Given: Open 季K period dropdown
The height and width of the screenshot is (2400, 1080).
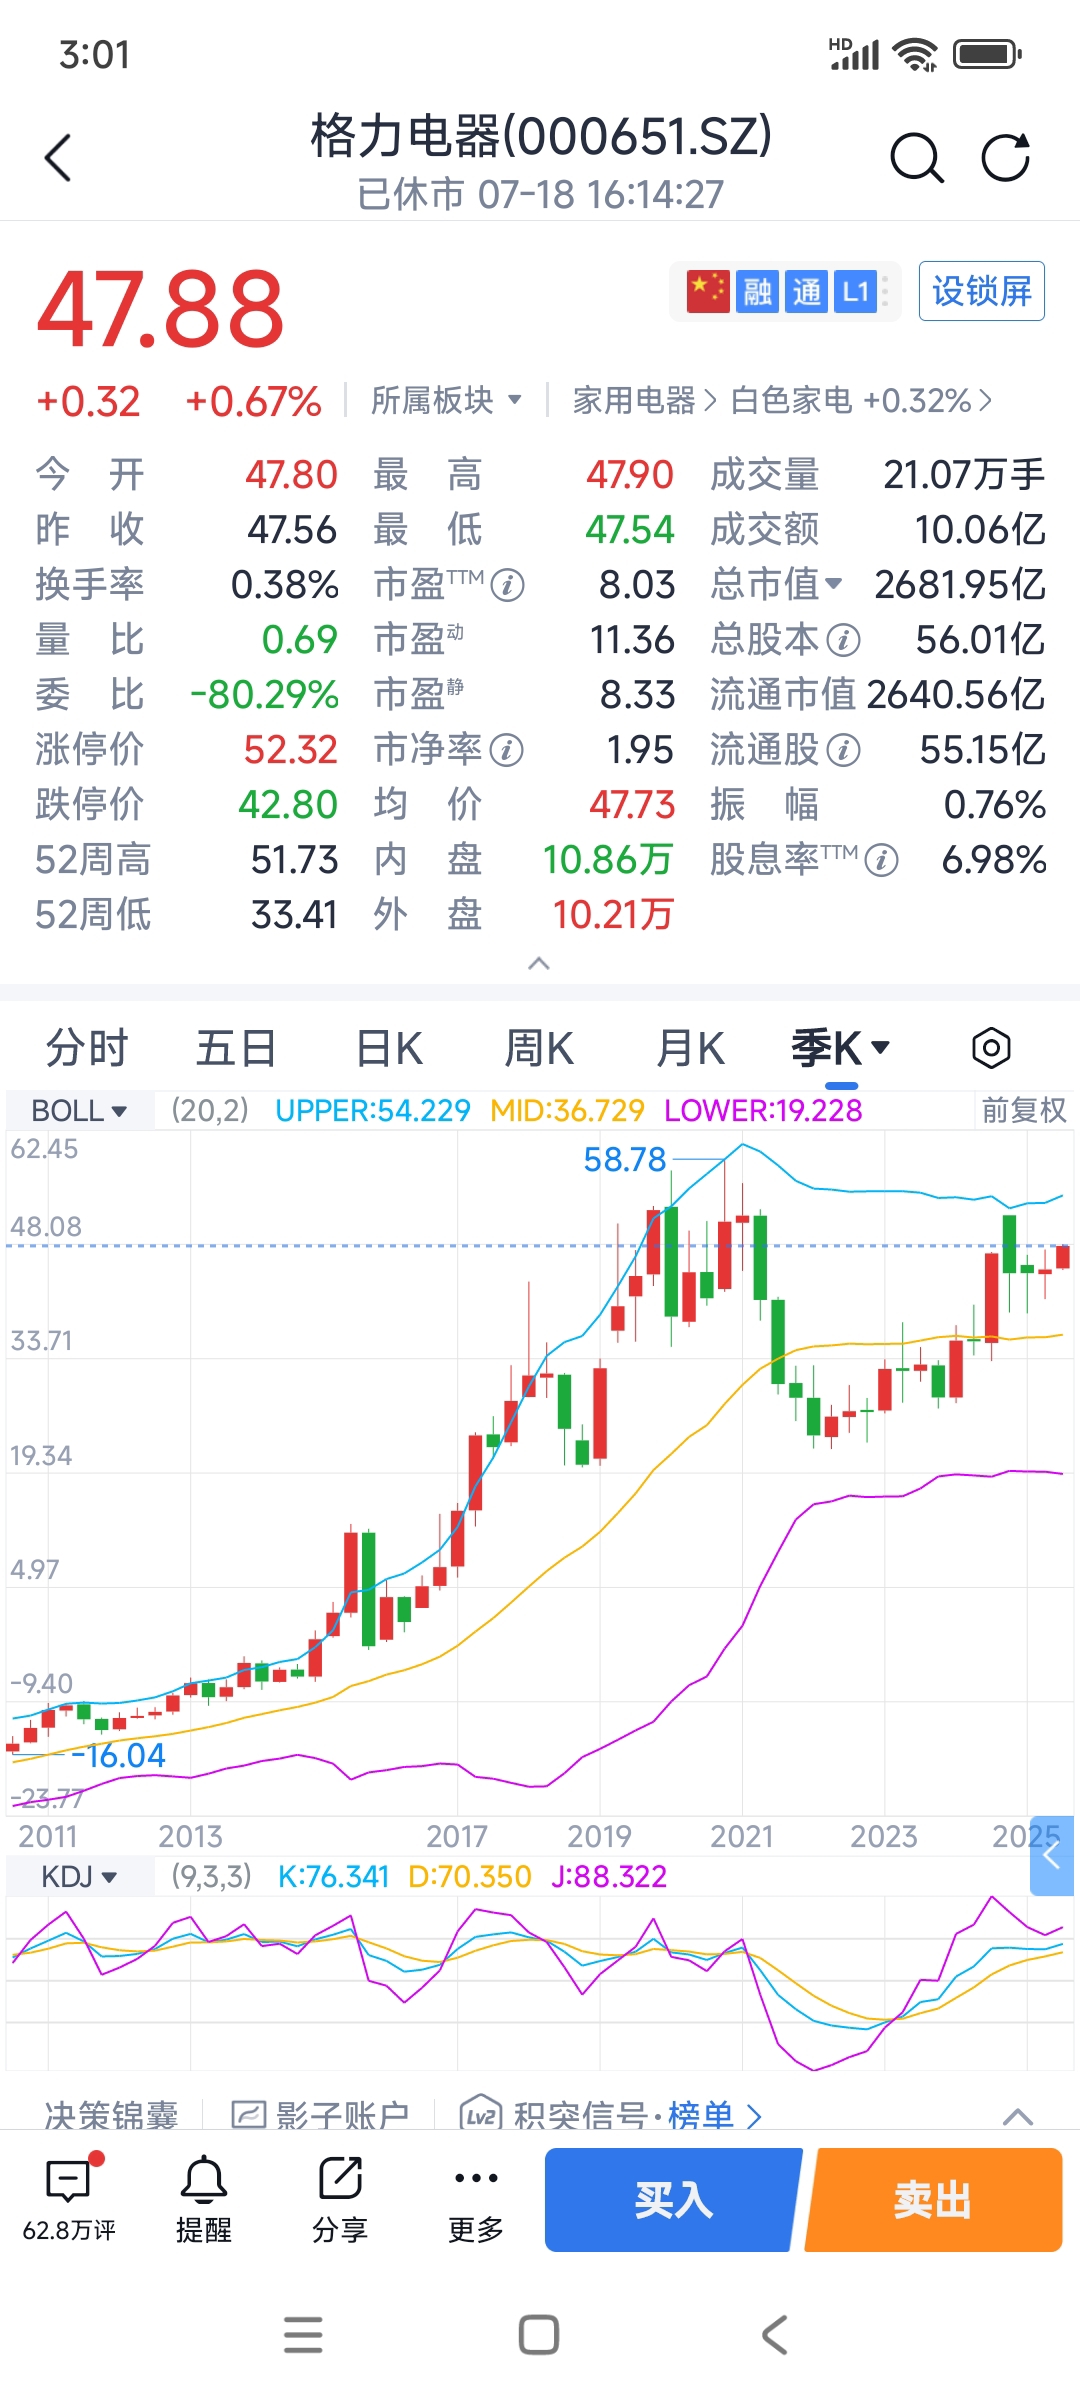Looking at the screenshot, I should (840, 1048).
